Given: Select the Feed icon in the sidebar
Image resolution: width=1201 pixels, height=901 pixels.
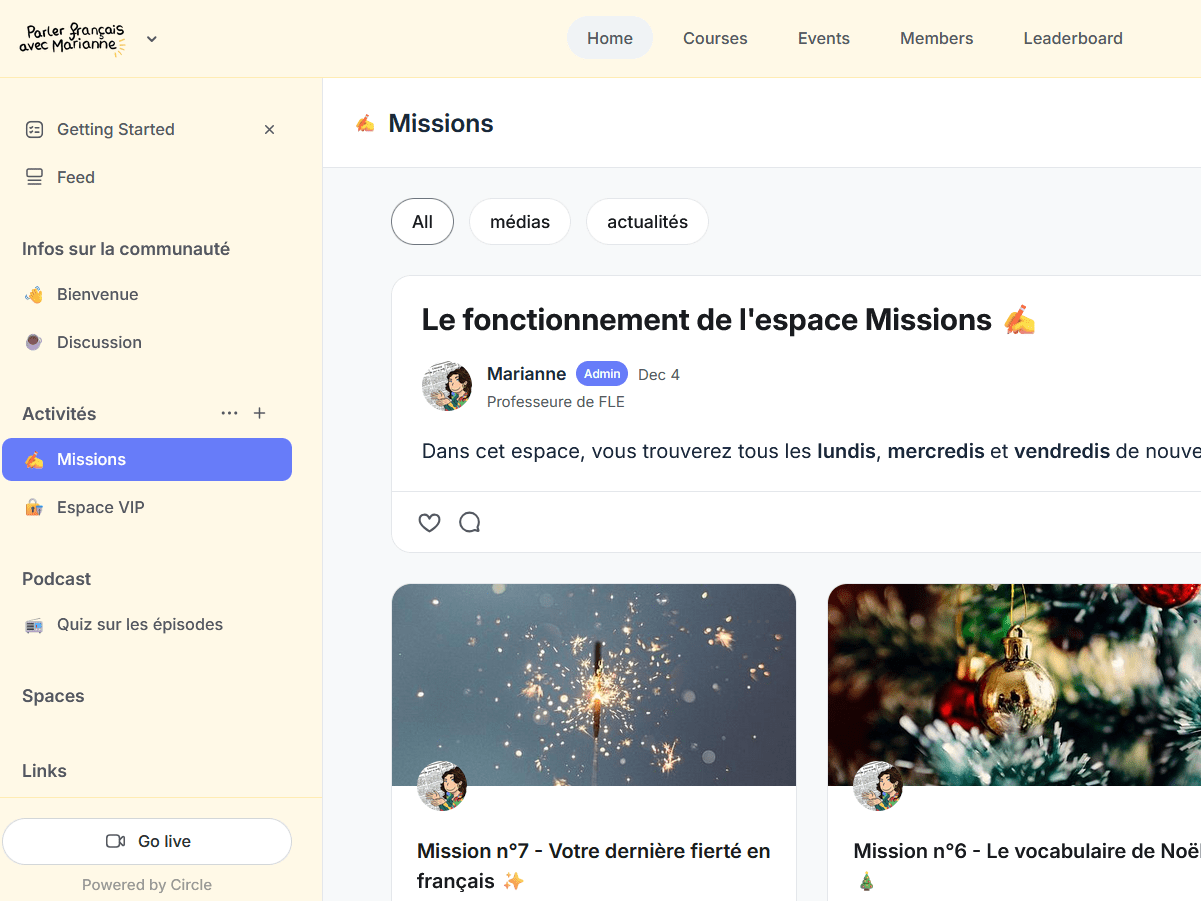Looking at the screenshot, I should [x=35, y=177].
